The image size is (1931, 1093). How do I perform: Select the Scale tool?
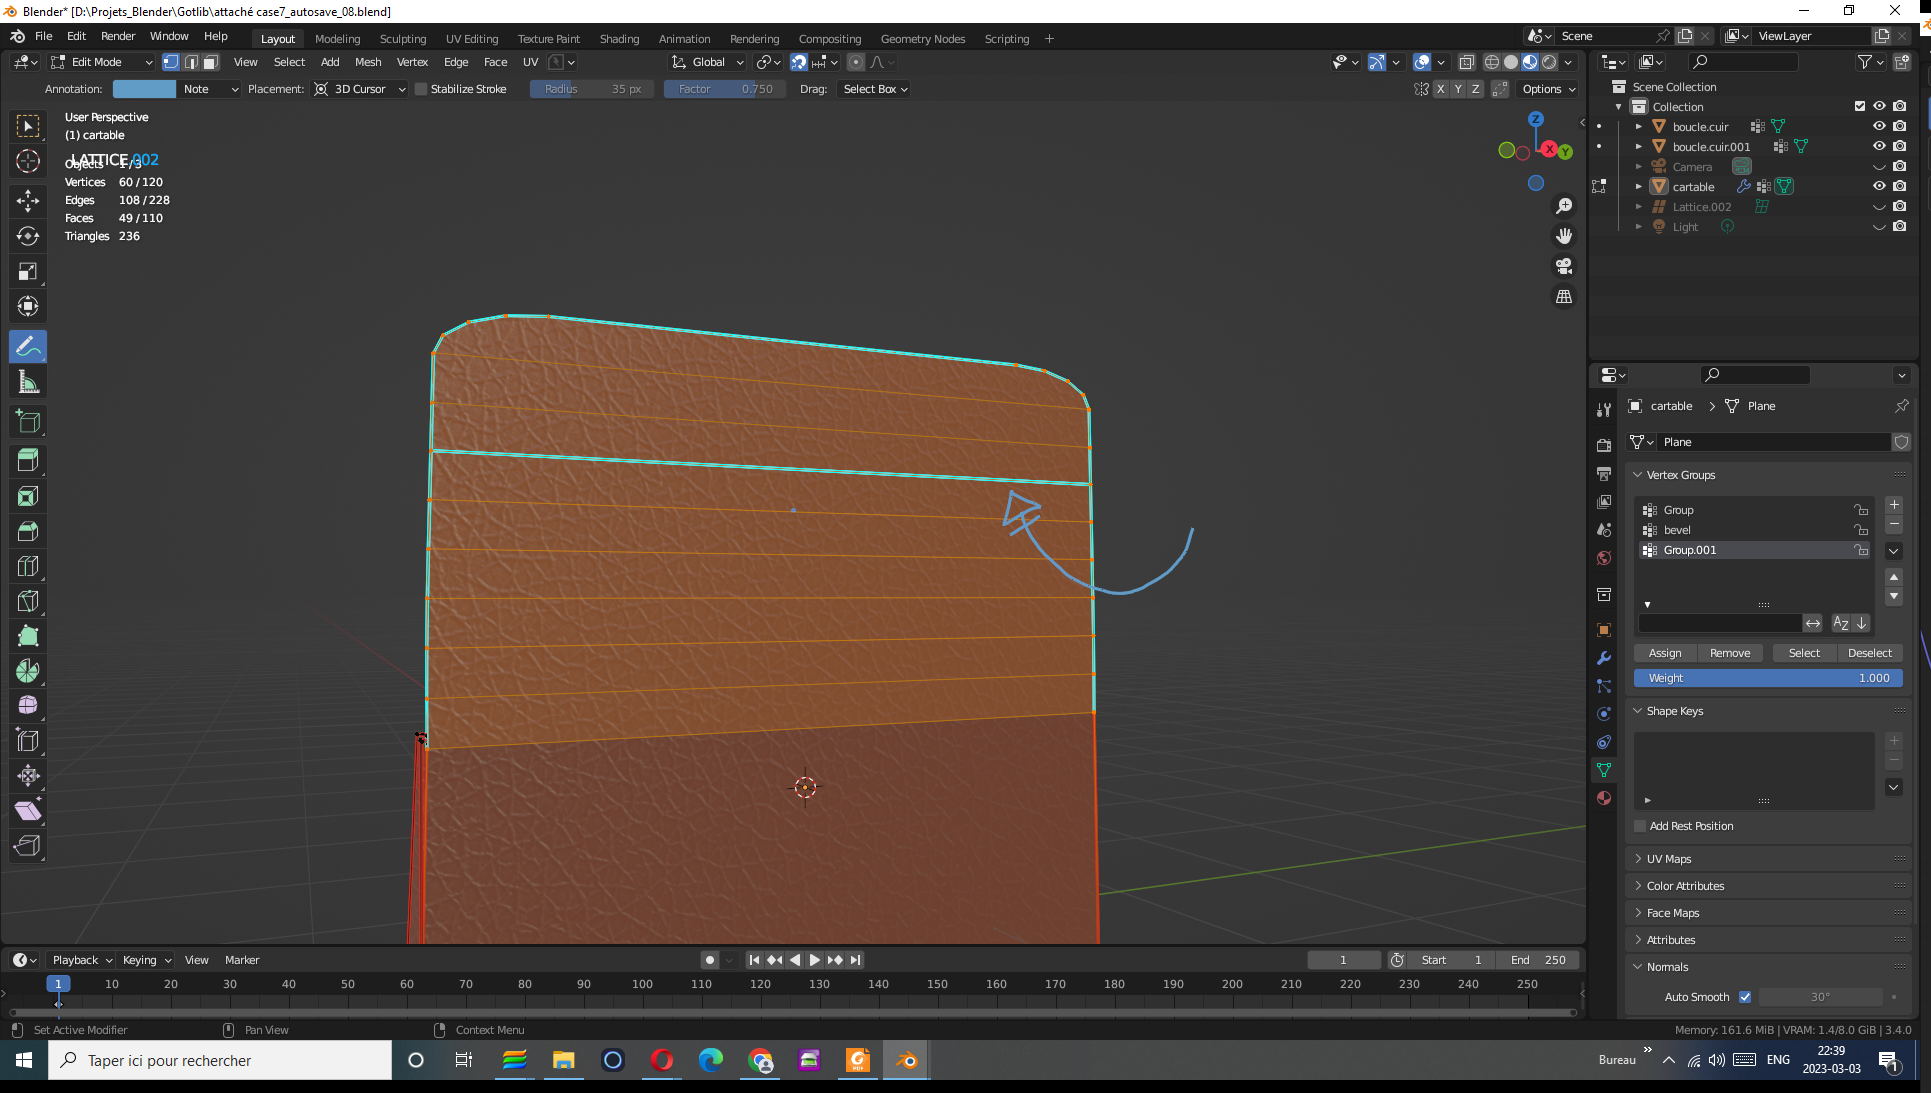(x=28, y=271)
